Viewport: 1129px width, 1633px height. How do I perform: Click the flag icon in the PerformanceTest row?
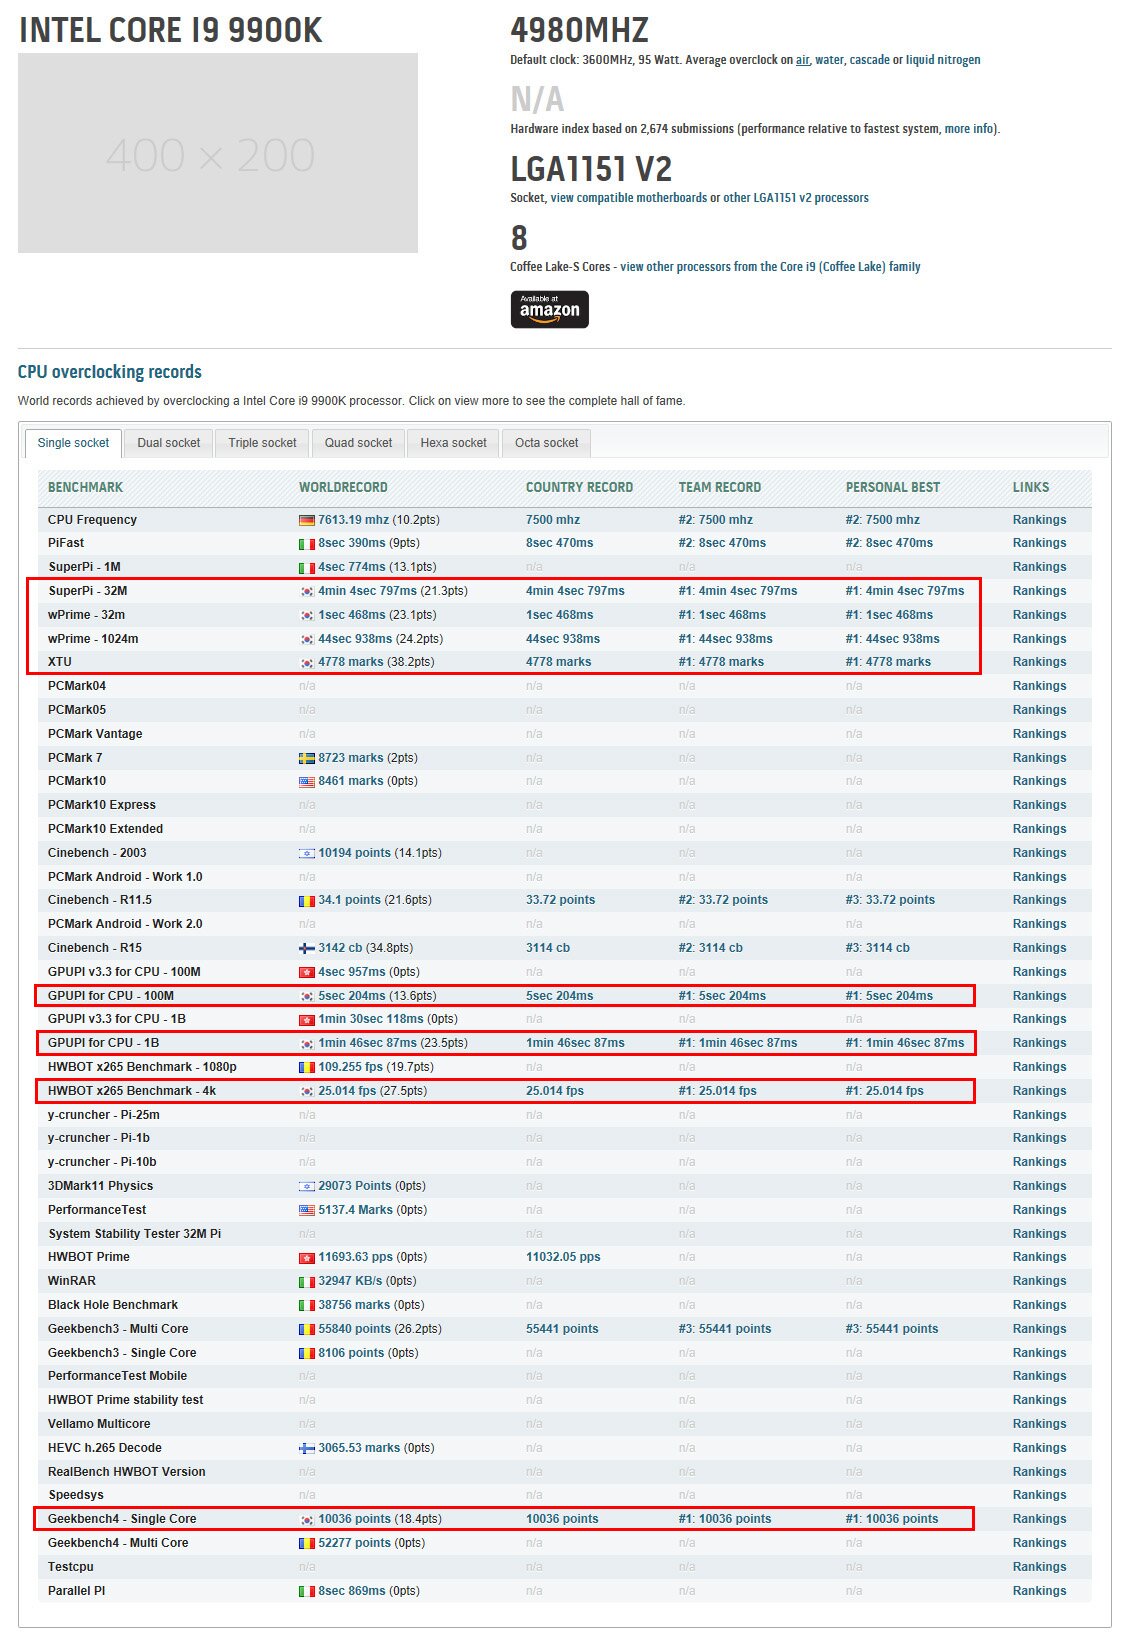coord(307,1210)
